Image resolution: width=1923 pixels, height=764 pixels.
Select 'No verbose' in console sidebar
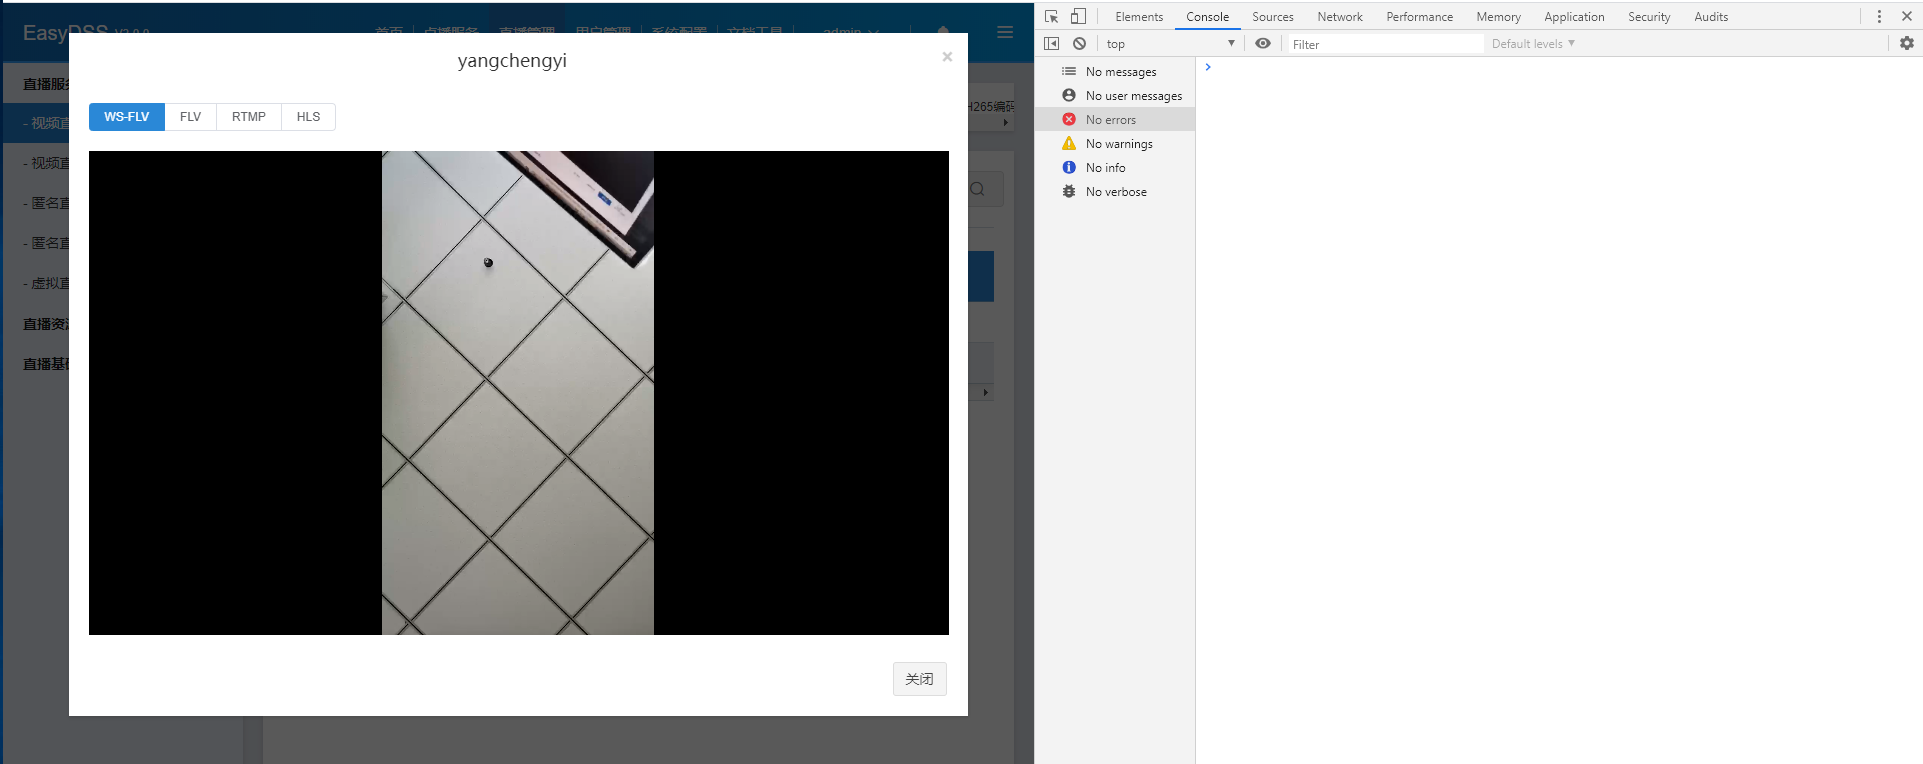pyautogui.click(x=1116, y=192)
